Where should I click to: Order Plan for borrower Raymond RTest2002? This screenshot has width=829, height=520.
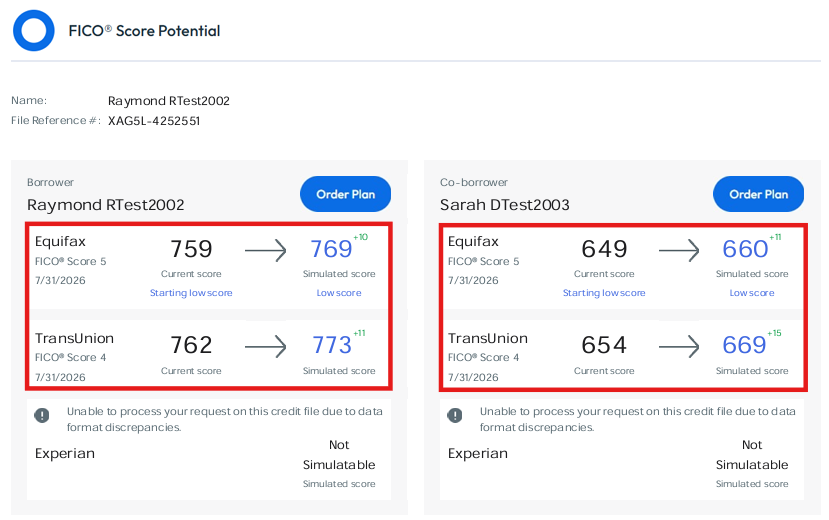click(x=346, y=194)
